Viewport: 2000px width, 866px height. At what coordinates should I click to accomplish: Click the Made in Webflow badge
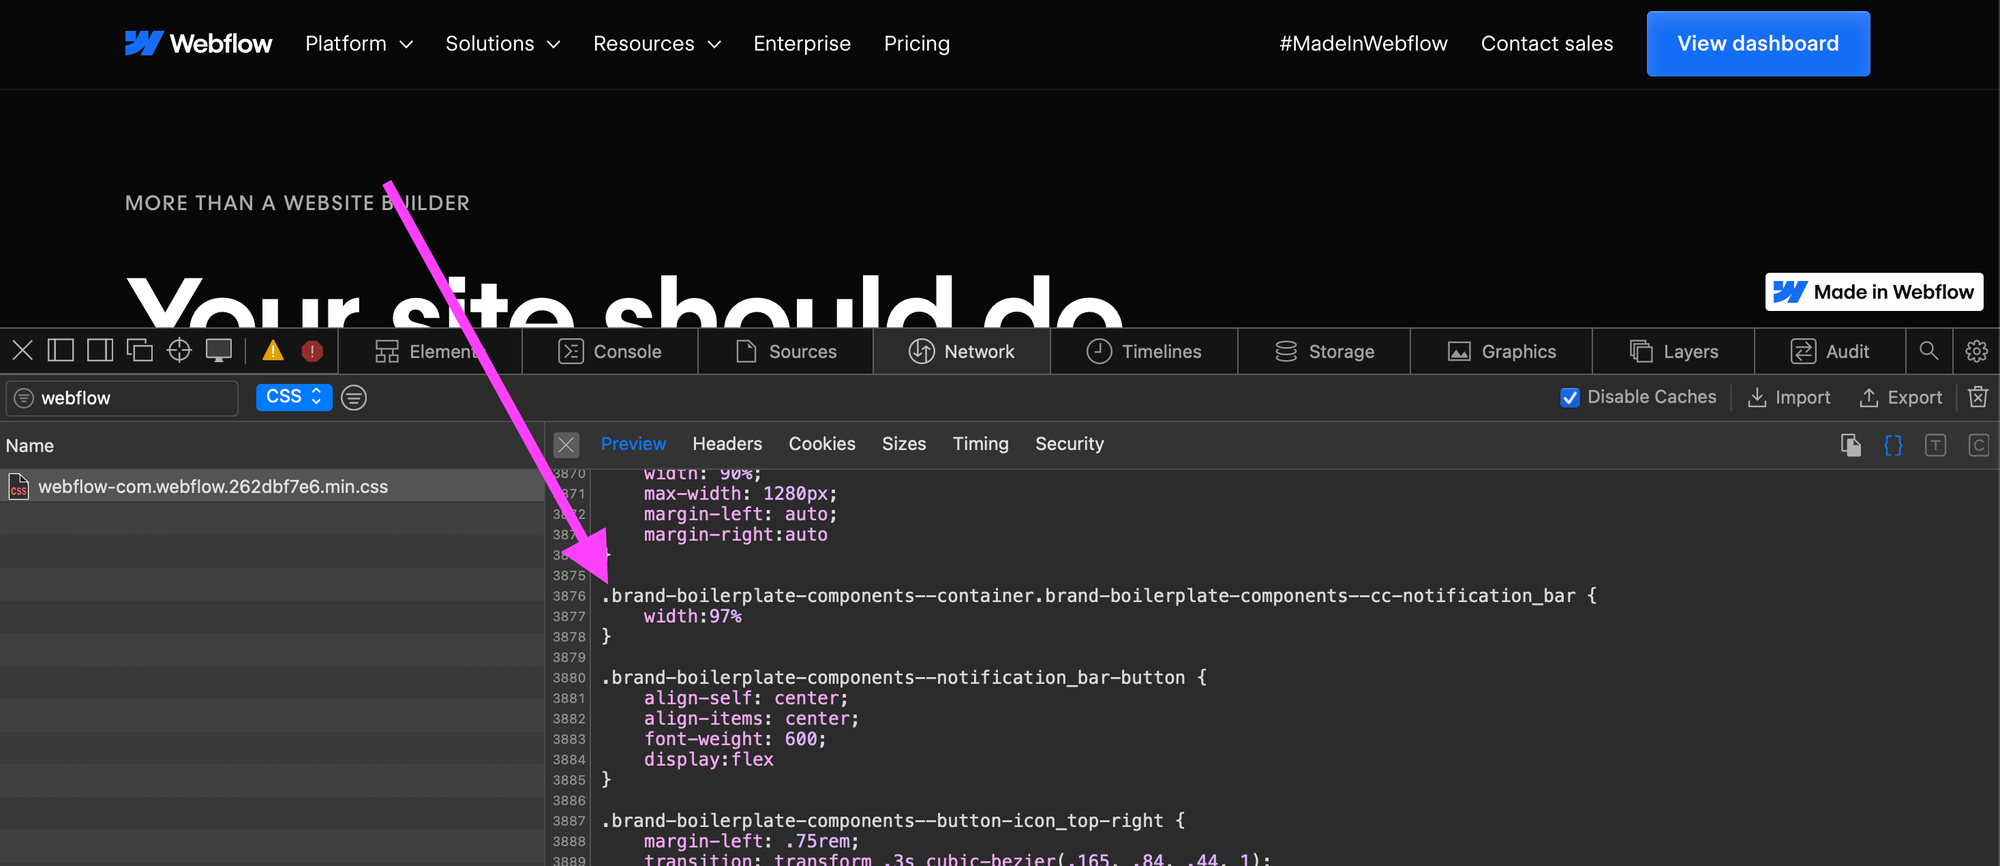click(x=1874, y=292)
